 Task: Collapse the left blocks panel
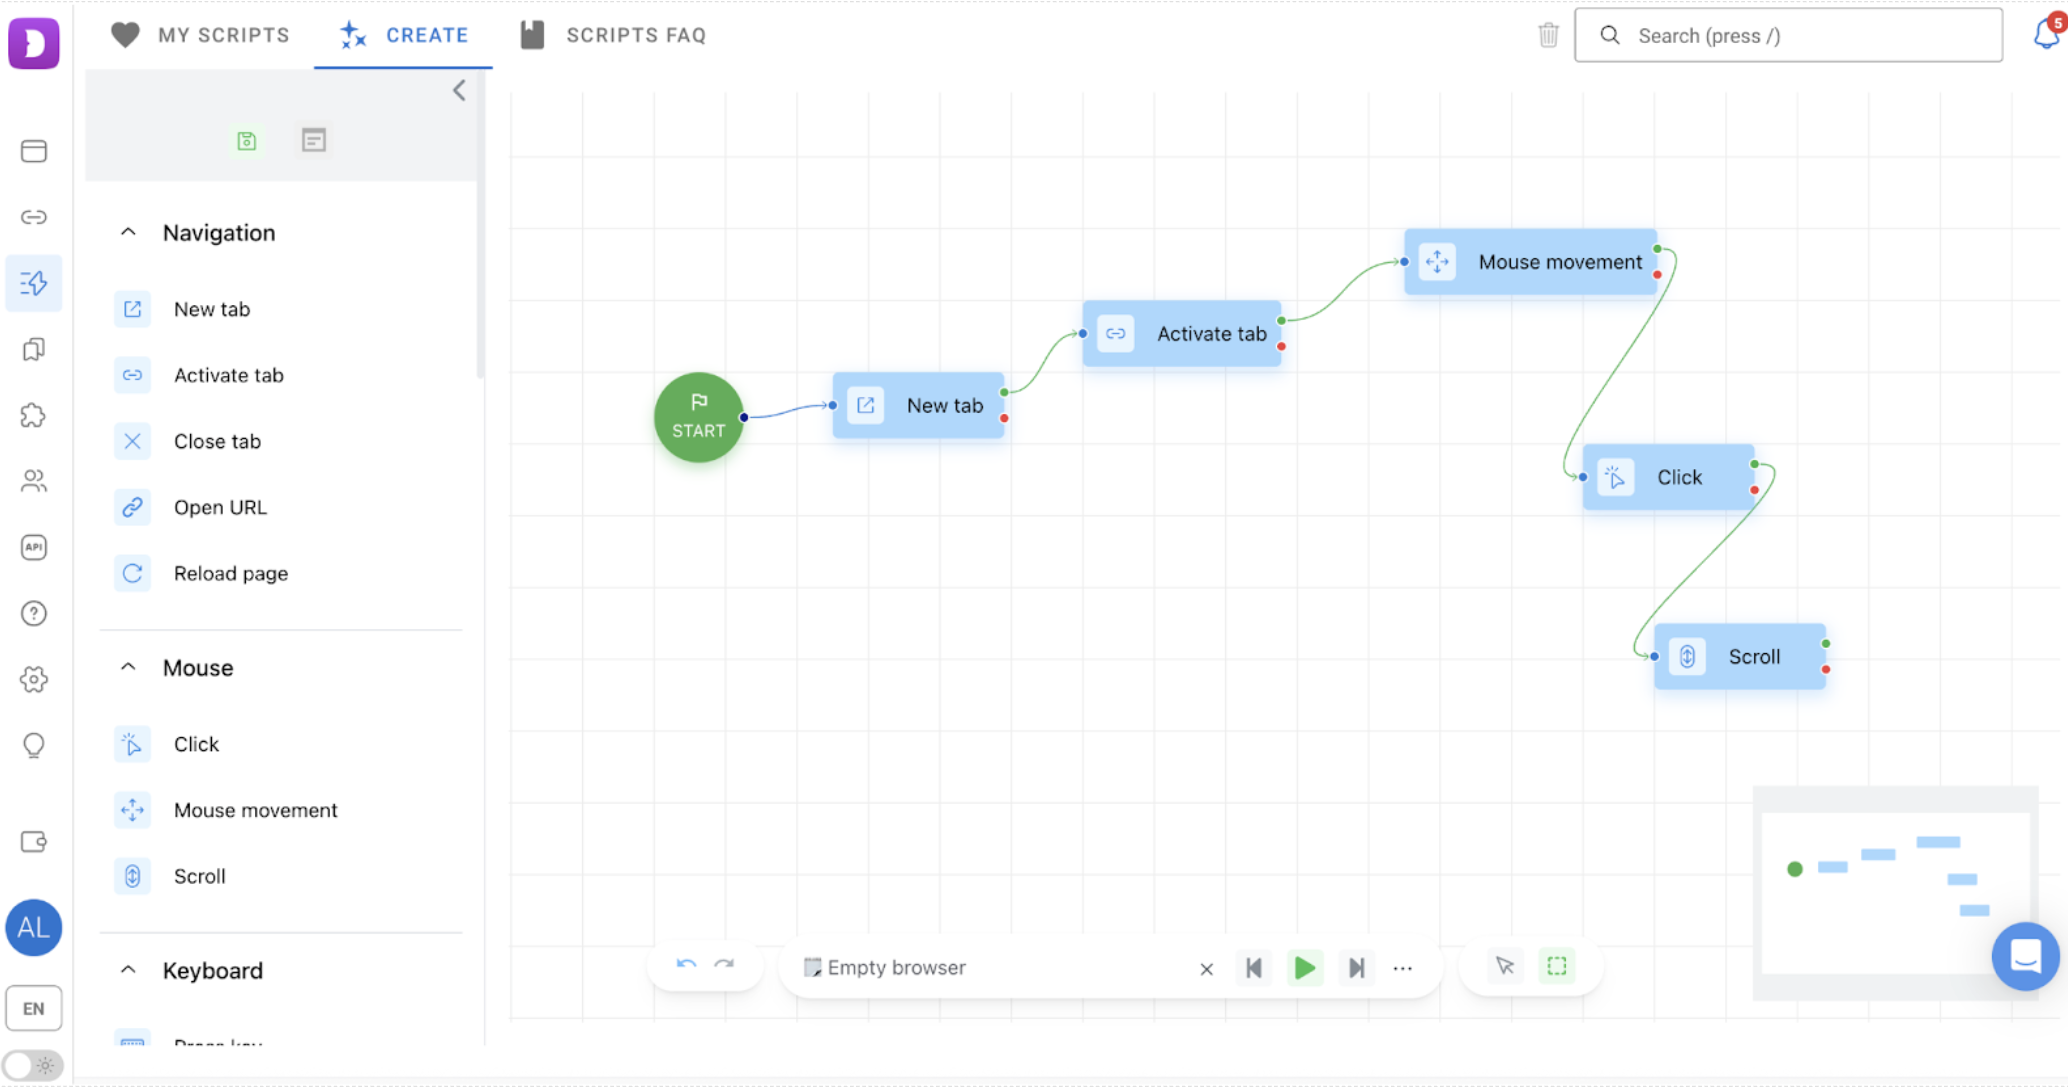coord(459,91)
